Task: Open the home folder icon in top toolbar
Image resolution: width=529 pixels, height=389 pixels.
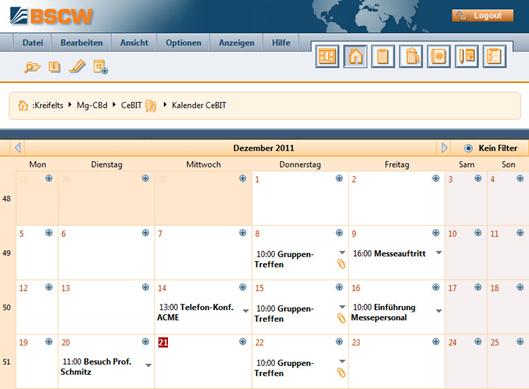Action: 355,56
